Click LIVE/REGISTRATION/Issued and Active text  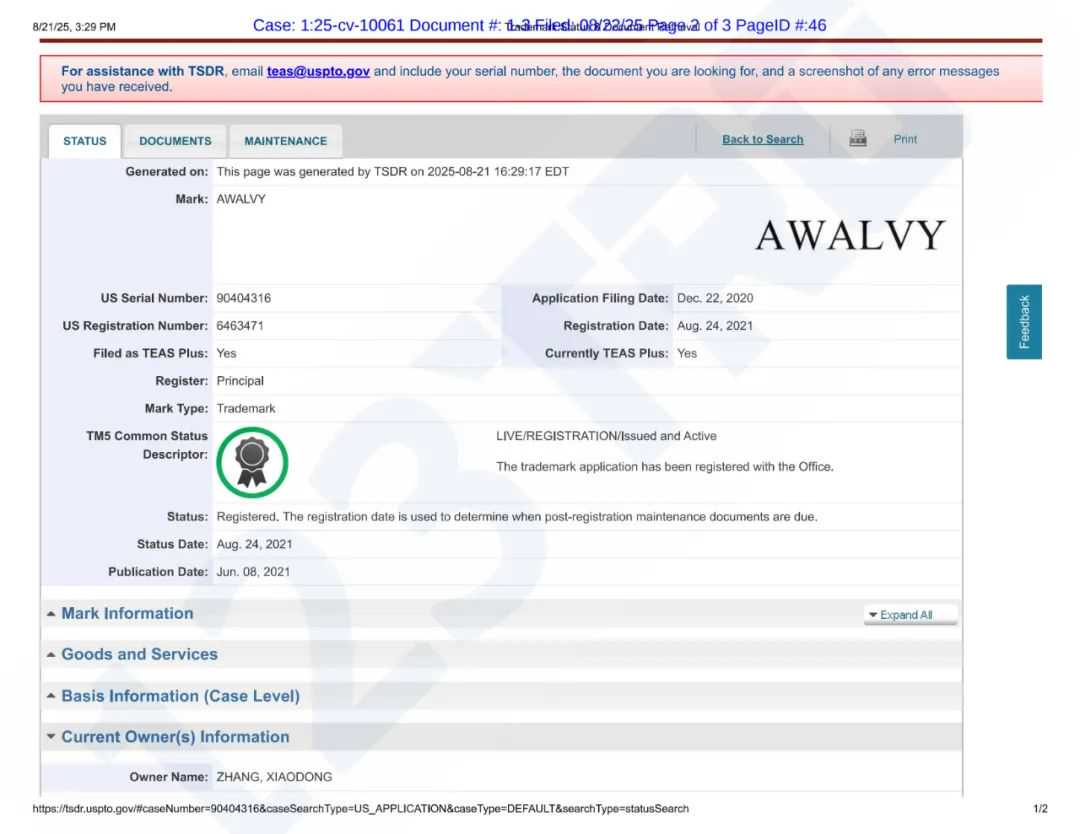606,436
